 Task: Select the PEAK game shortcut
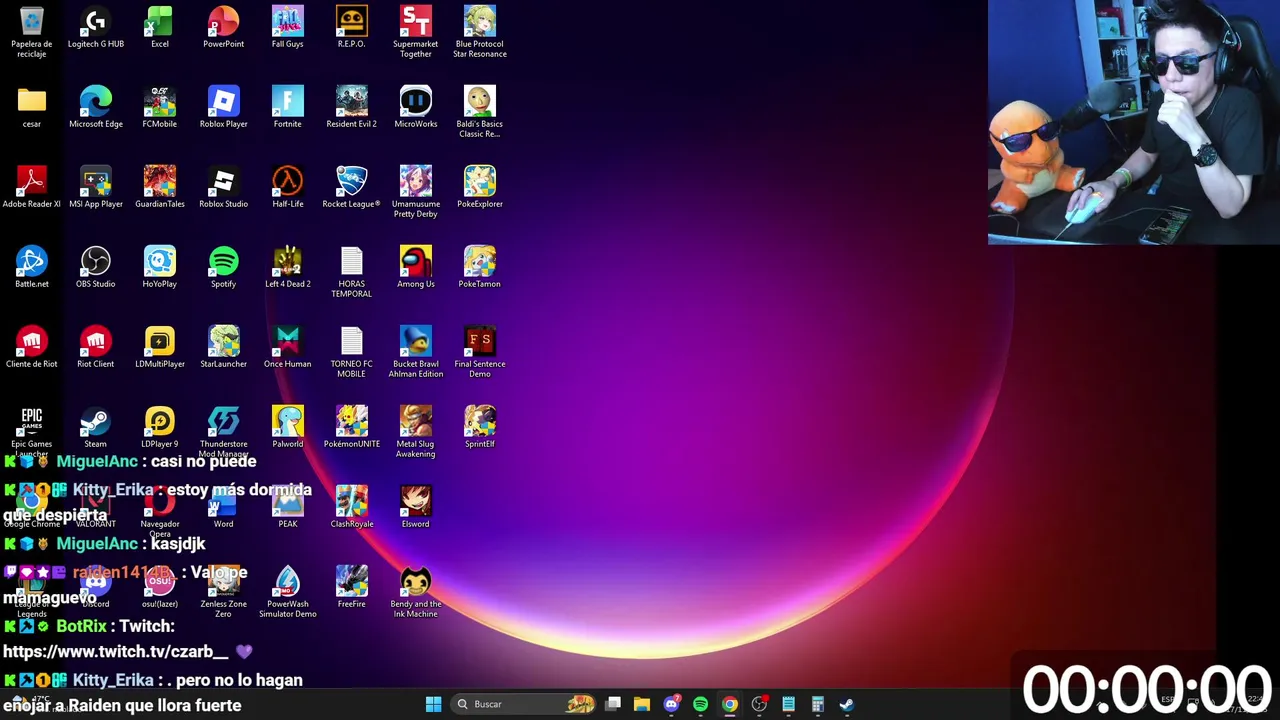287,508
